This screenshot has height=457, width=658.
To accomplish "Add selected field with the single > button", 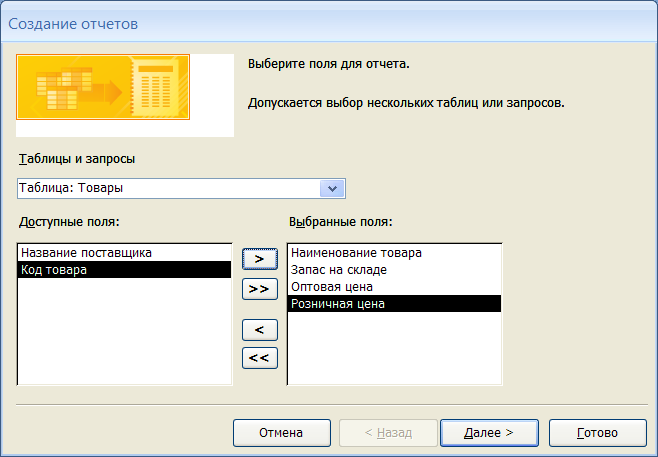I will coord(260,259).
